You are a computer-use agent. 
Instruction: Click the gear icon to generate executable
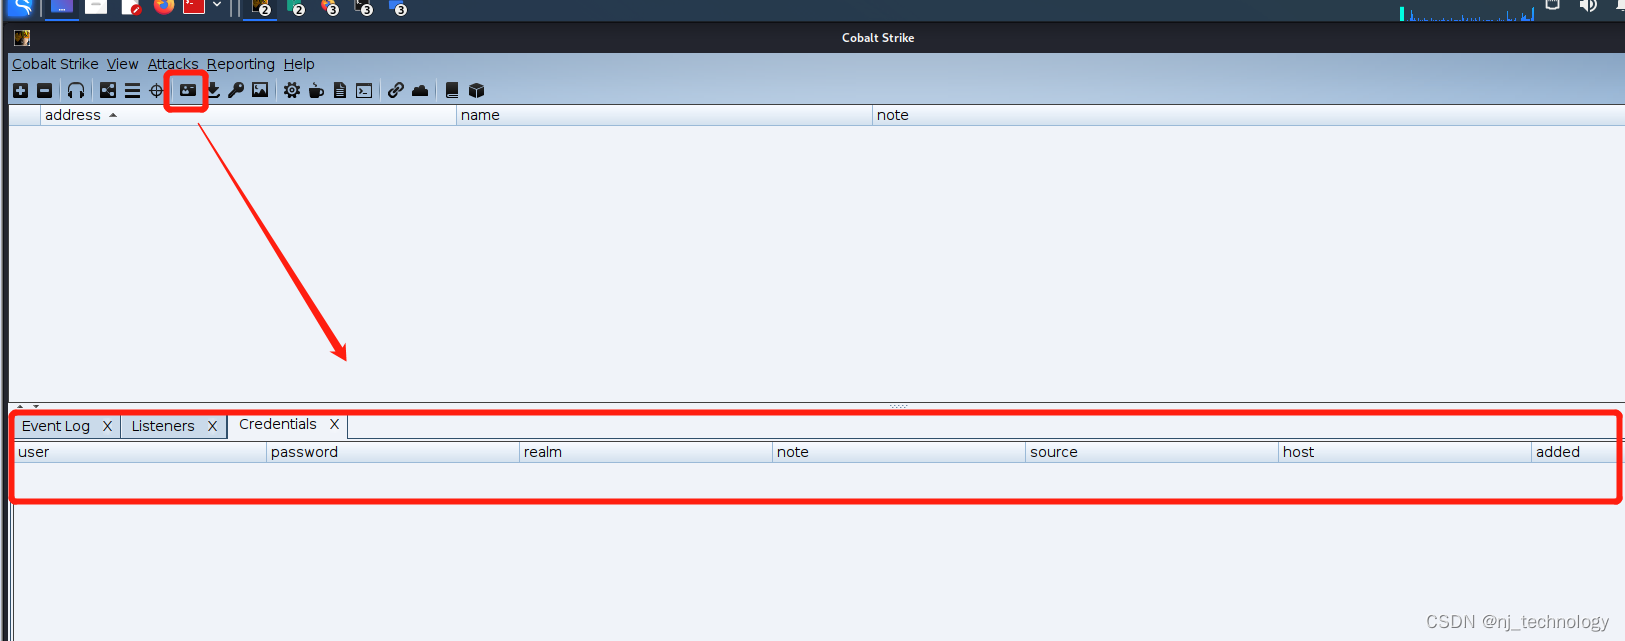click(291, 91)
